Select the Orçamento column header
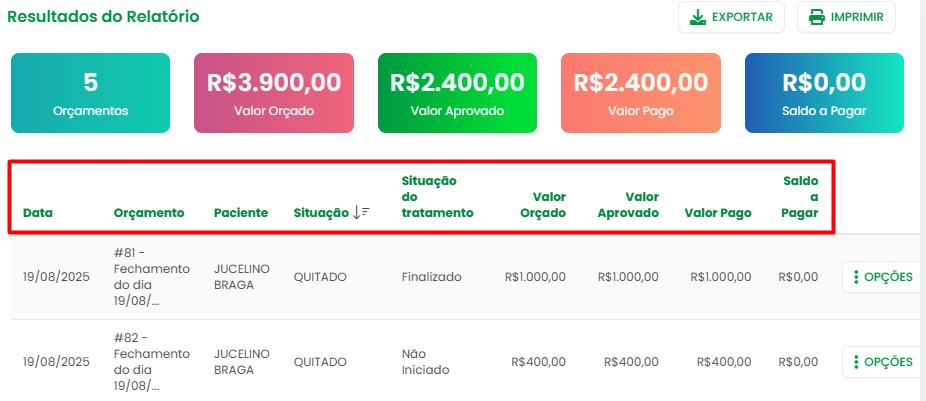The height and width of the screenshot is (401, 926). pos(149,212)
